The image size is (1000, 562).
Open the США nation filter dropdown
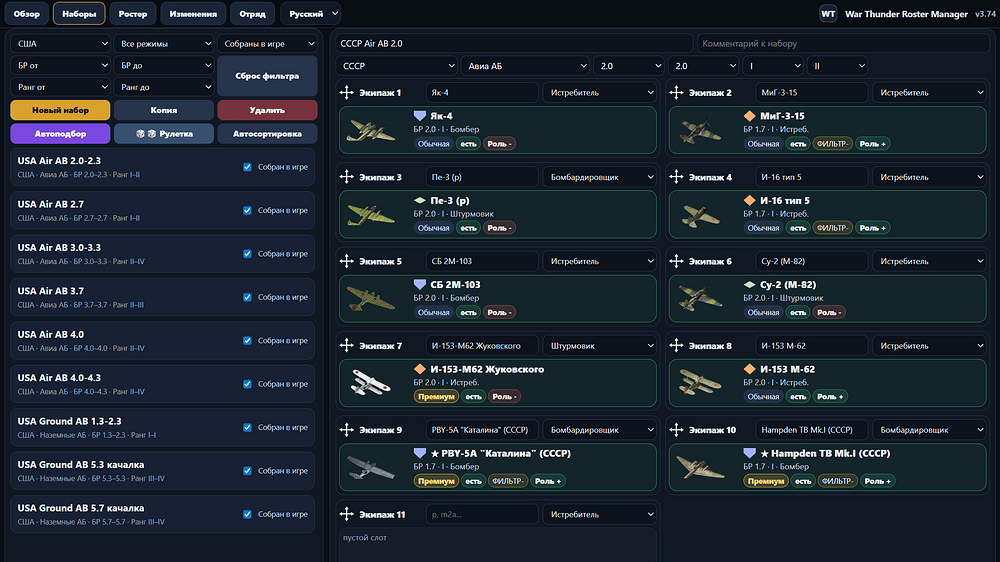[61, 43]
